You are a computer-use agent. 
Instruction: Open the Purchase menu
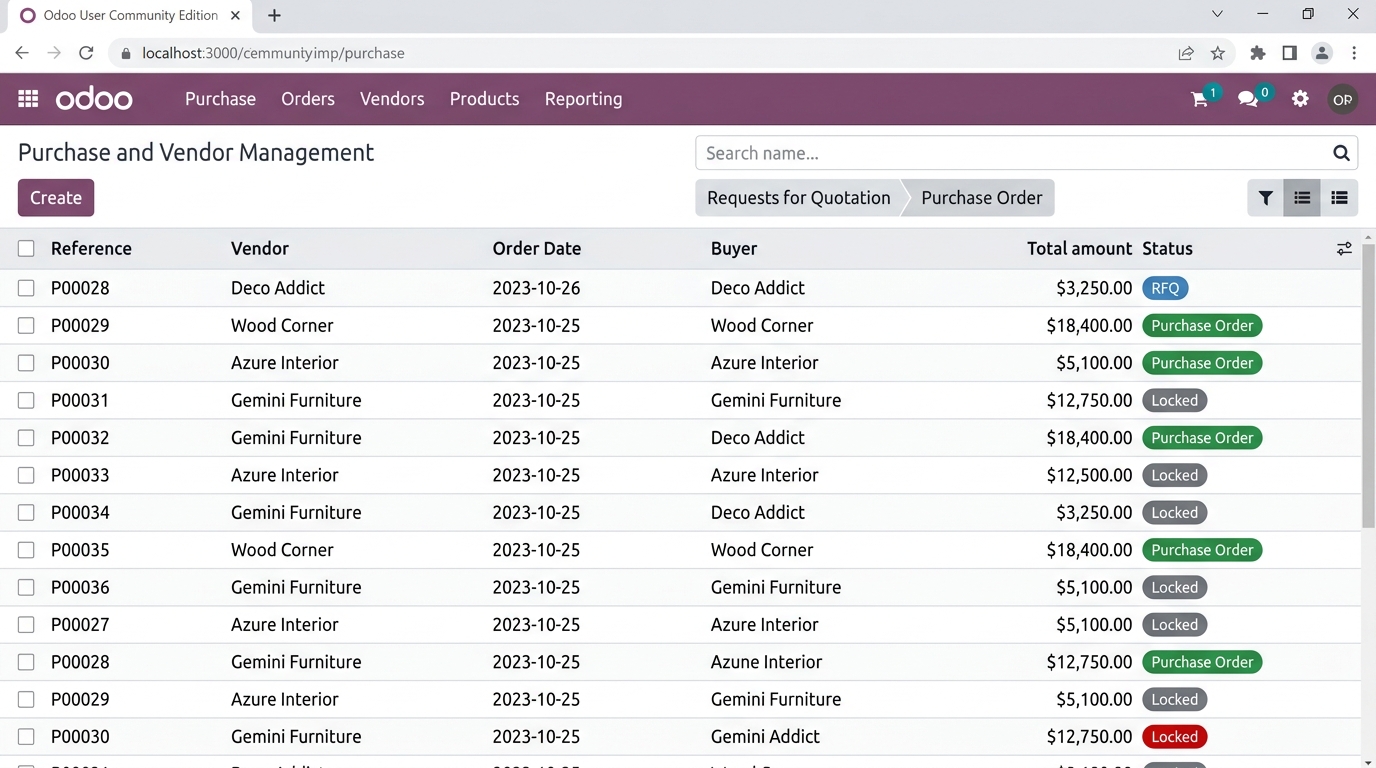click(x=220, y=99)
